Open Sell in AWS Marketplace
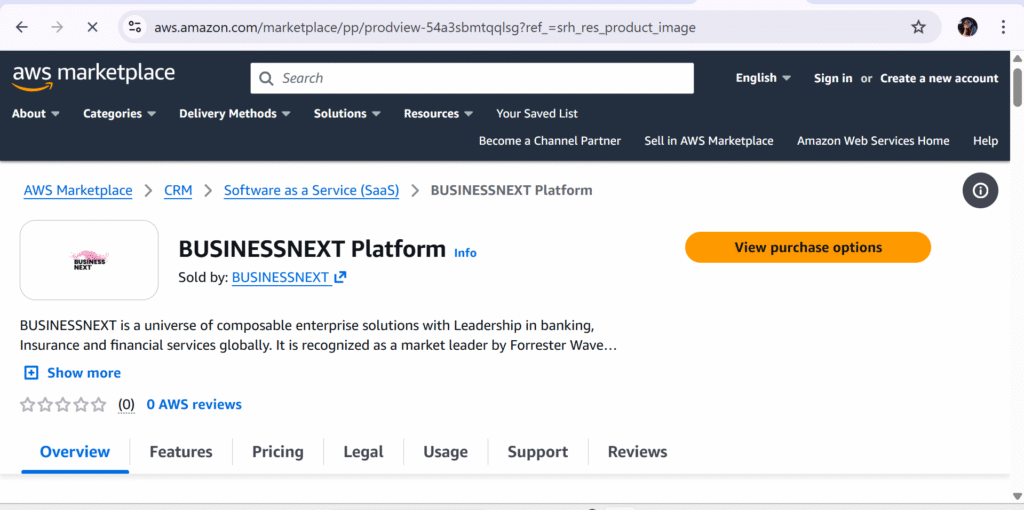 point(709,140)
